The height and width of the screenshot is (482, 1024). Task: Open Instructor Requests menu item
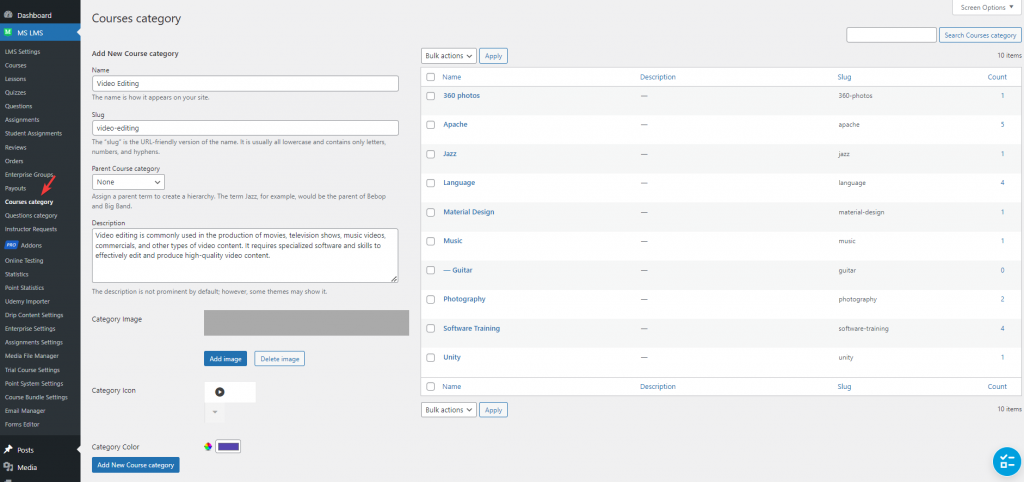pos(31,229)
